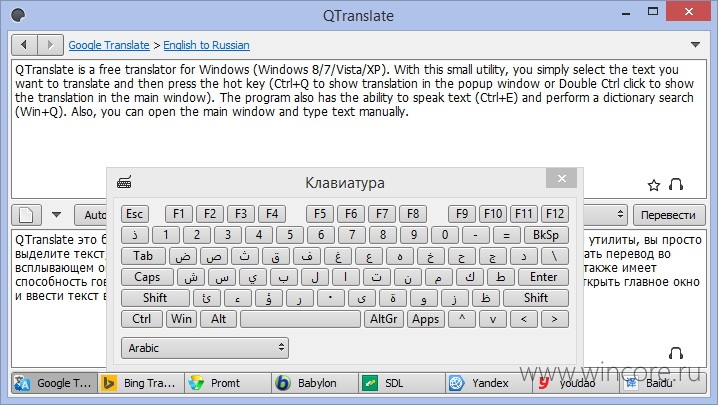The height and width of the screenshot is (405, 718).
Task: Click the number 8 key
Action: [x=383, y=235]
